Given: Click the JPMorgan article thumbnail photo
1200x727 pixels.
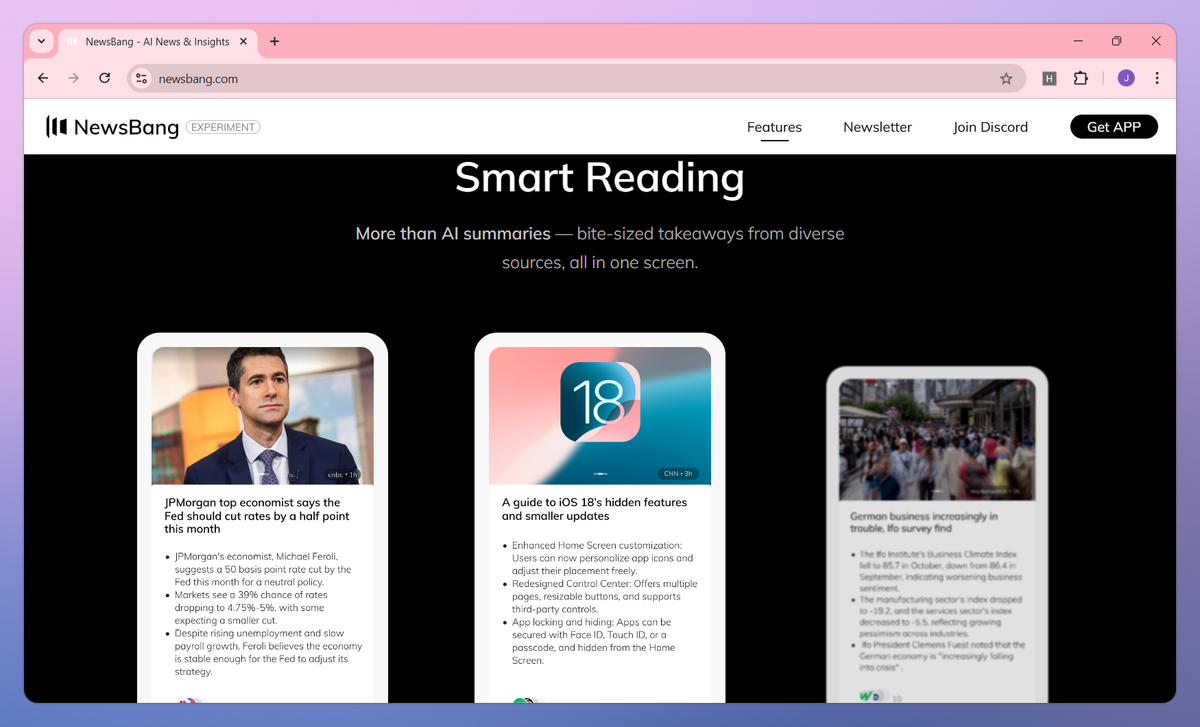Looking at the screenshot, I should 262,416.
